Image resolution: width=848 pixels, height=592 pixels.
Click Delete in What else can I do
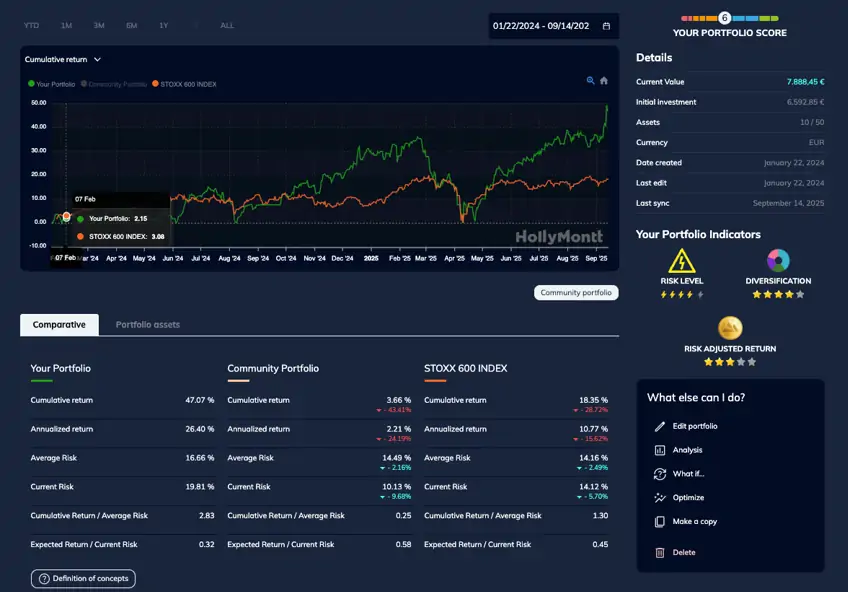click(684, 553)
